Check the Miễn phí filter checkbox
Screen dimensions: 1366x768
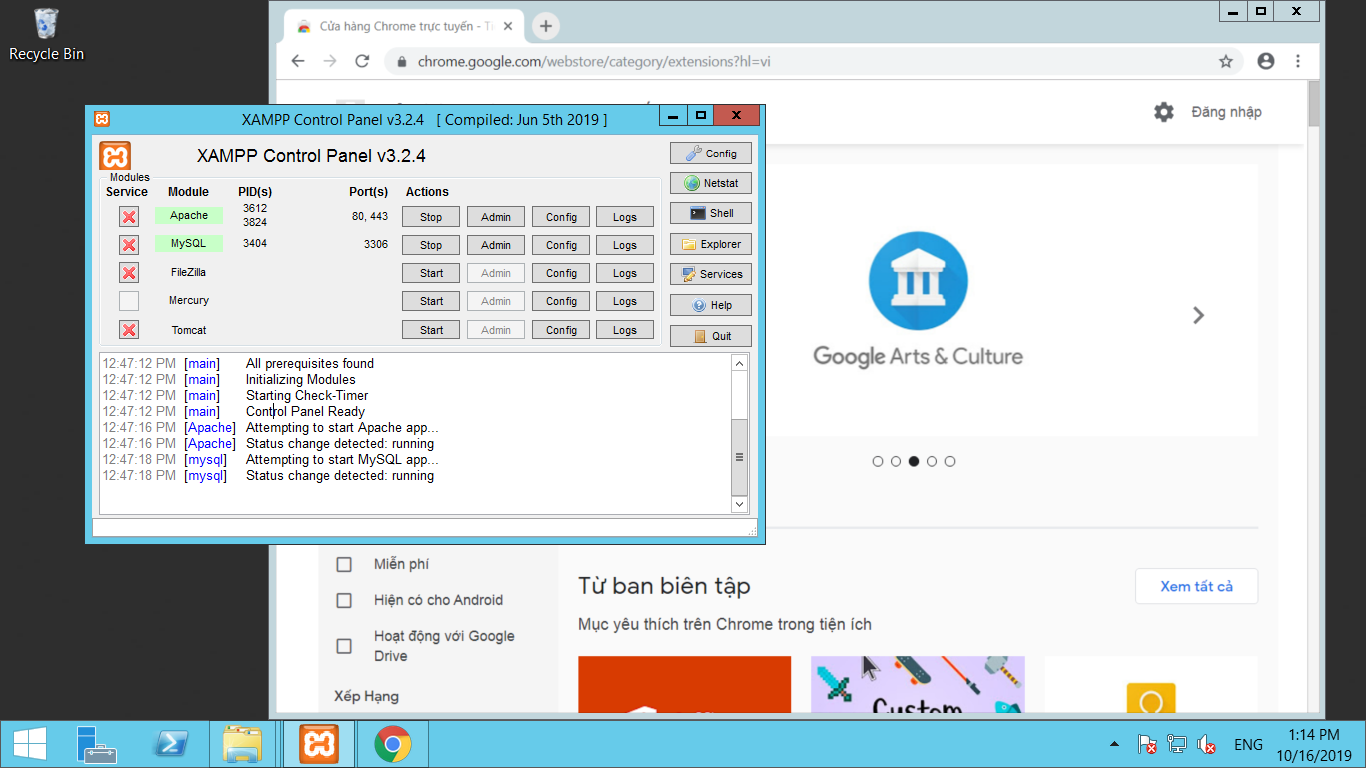pos(344,564)
